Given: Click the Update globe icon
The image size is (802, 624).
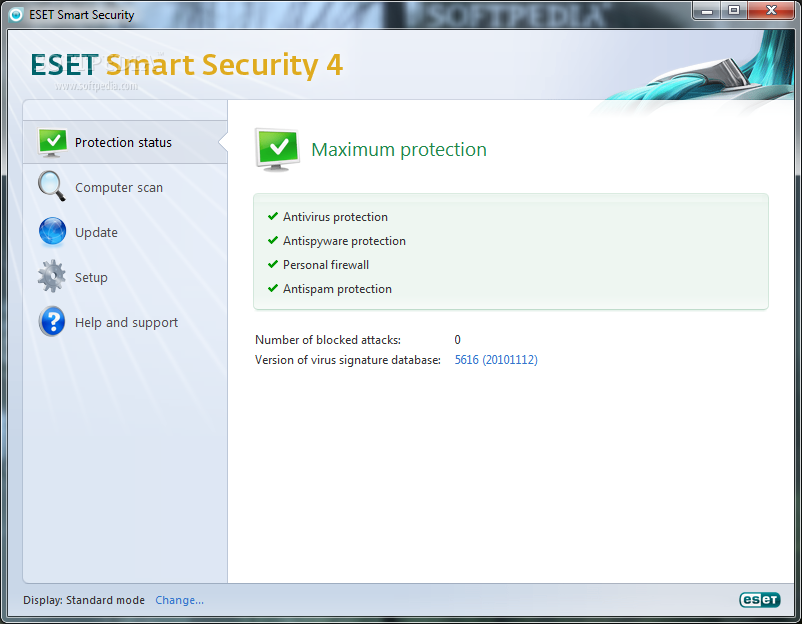Looking at the screenshot, I should (x=52, y=232).
